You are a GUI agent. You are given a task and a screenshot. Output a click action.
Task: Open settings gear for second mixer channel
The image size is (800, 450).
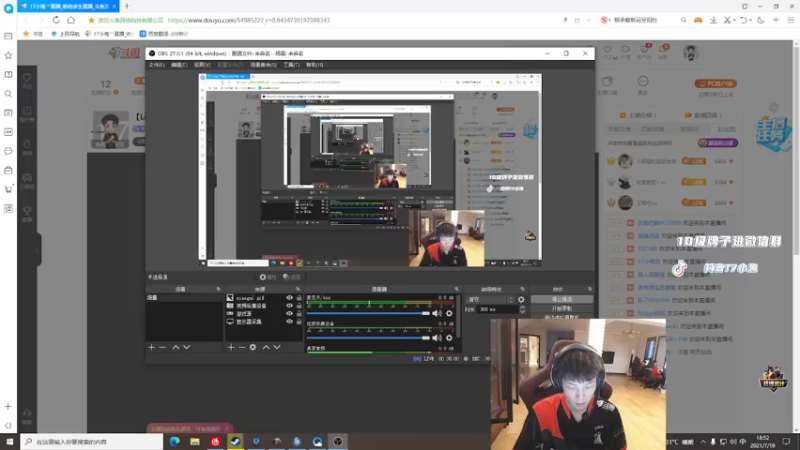(449, 338)
